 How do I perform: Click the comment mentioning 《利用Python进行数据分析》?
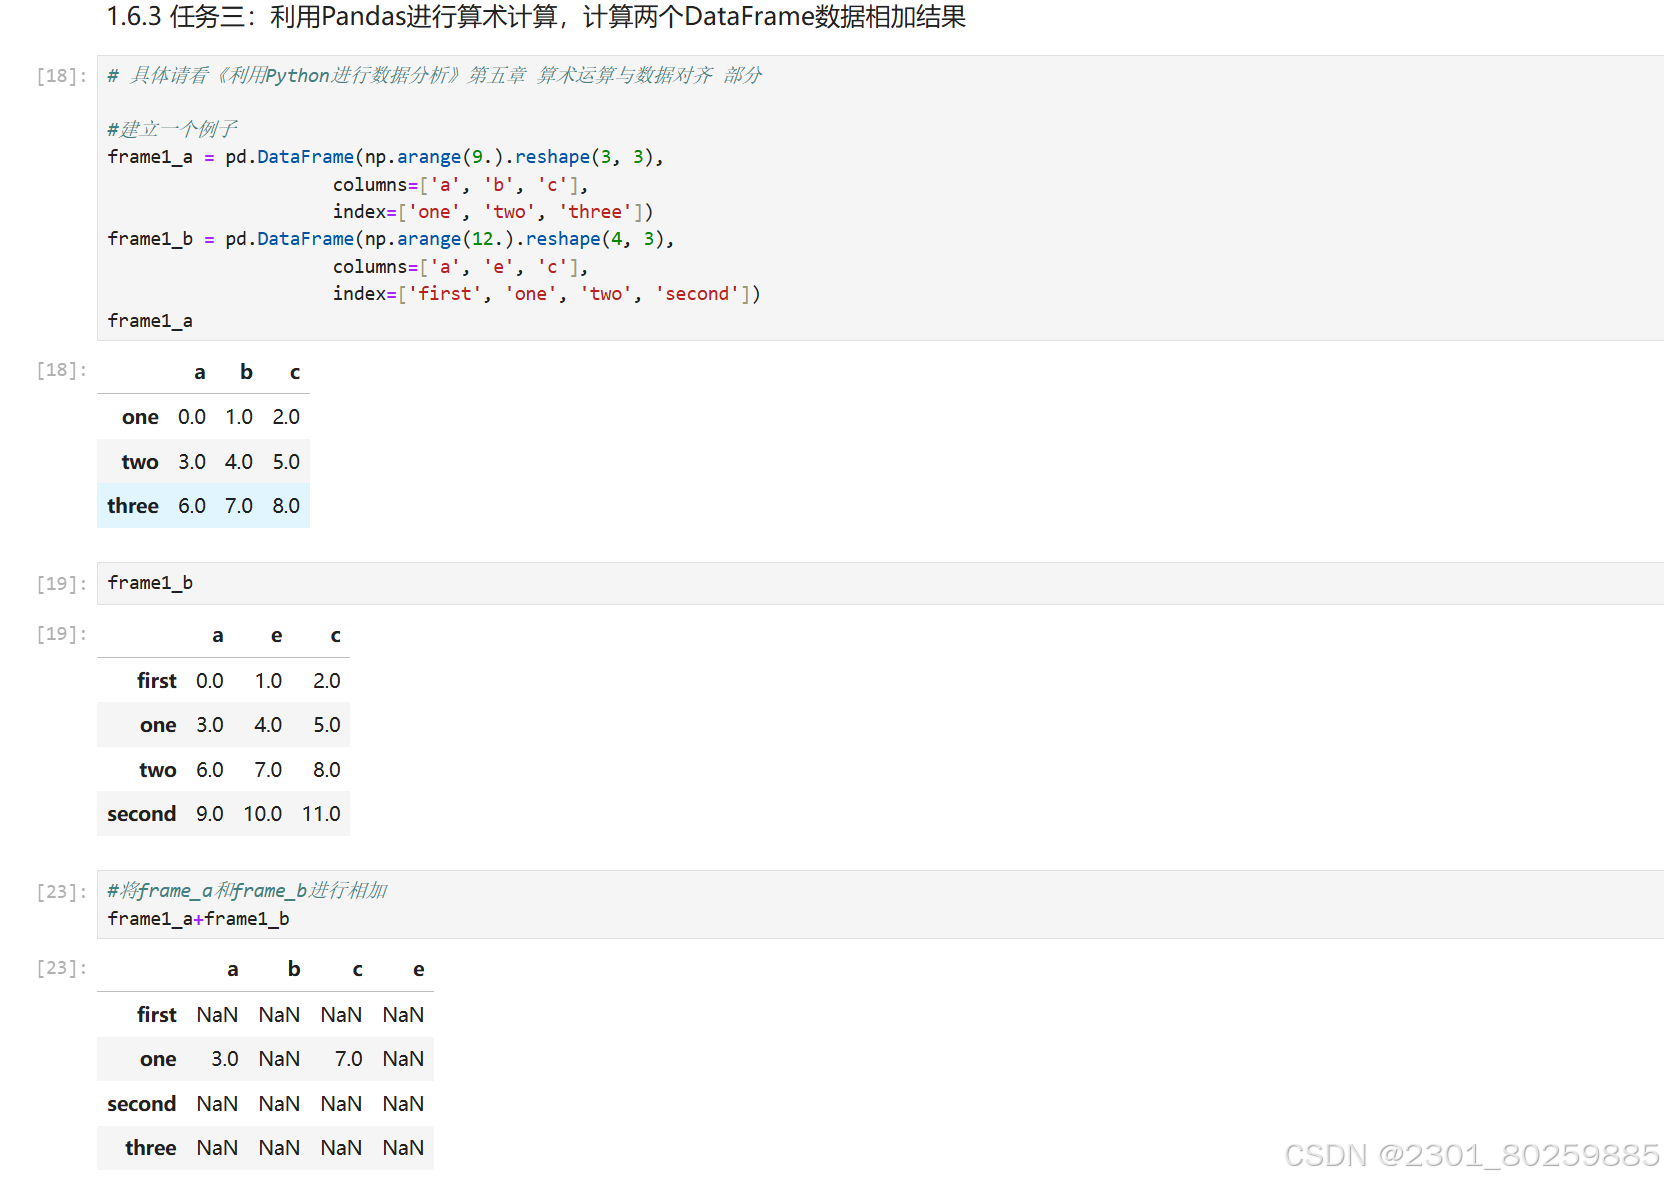pos(434,75)
